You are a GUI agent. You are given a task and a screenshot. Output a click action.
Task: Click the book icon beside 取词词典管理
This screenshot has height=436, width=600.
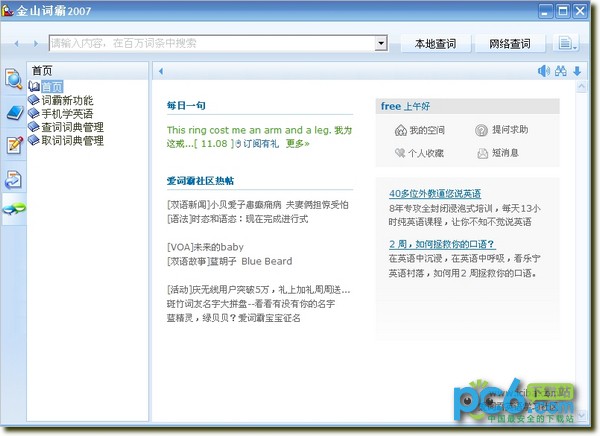(x=34, y=140)
